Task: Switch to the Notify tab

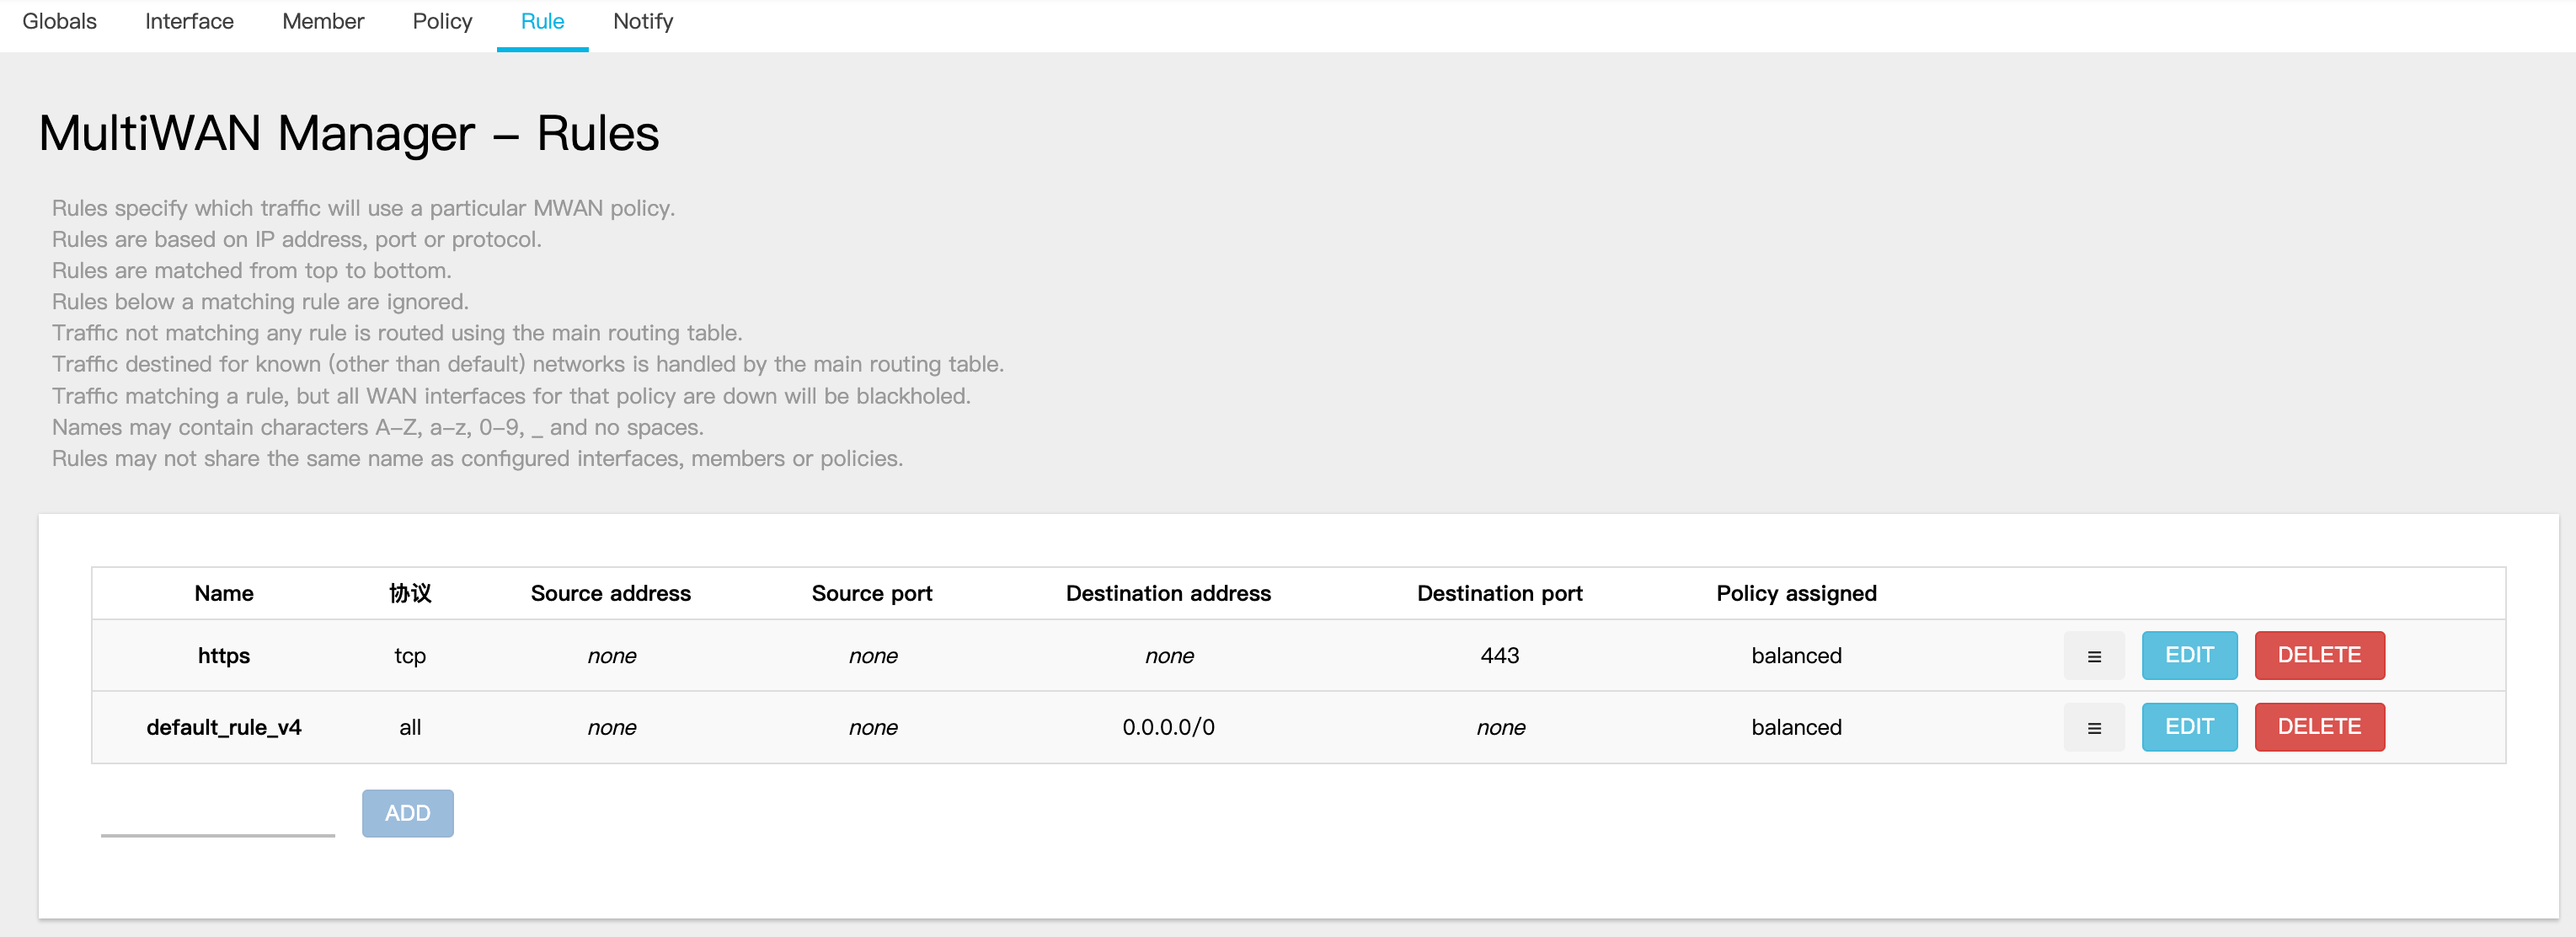Action: (x=642, y=22)
